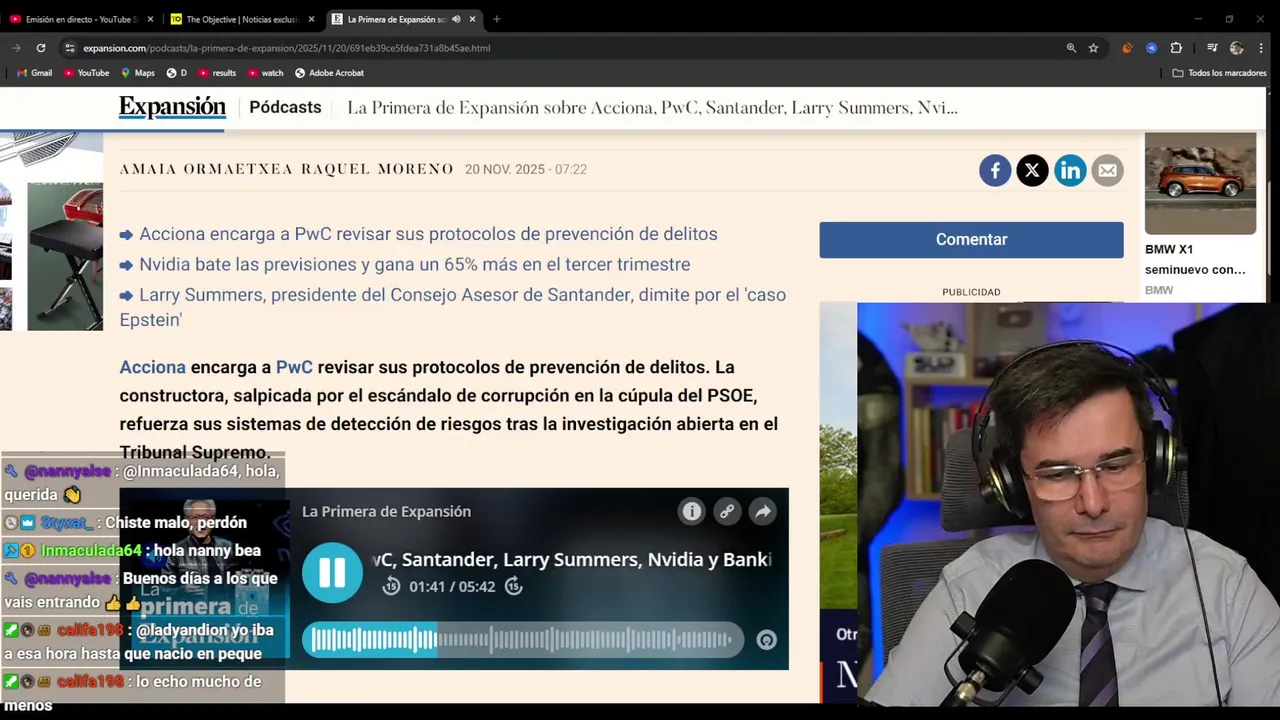This screenshot has width=1280, height=720.
Task: Open the blue extension icon
Action: [1151, 48]
